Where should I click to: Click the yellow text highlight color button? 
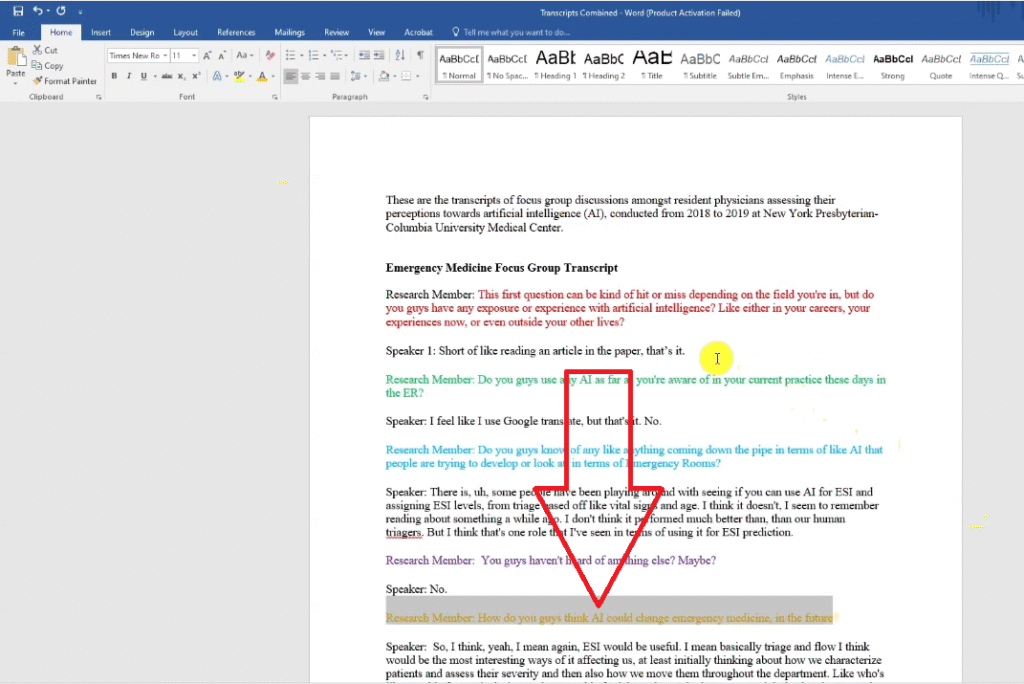point(239,76)
